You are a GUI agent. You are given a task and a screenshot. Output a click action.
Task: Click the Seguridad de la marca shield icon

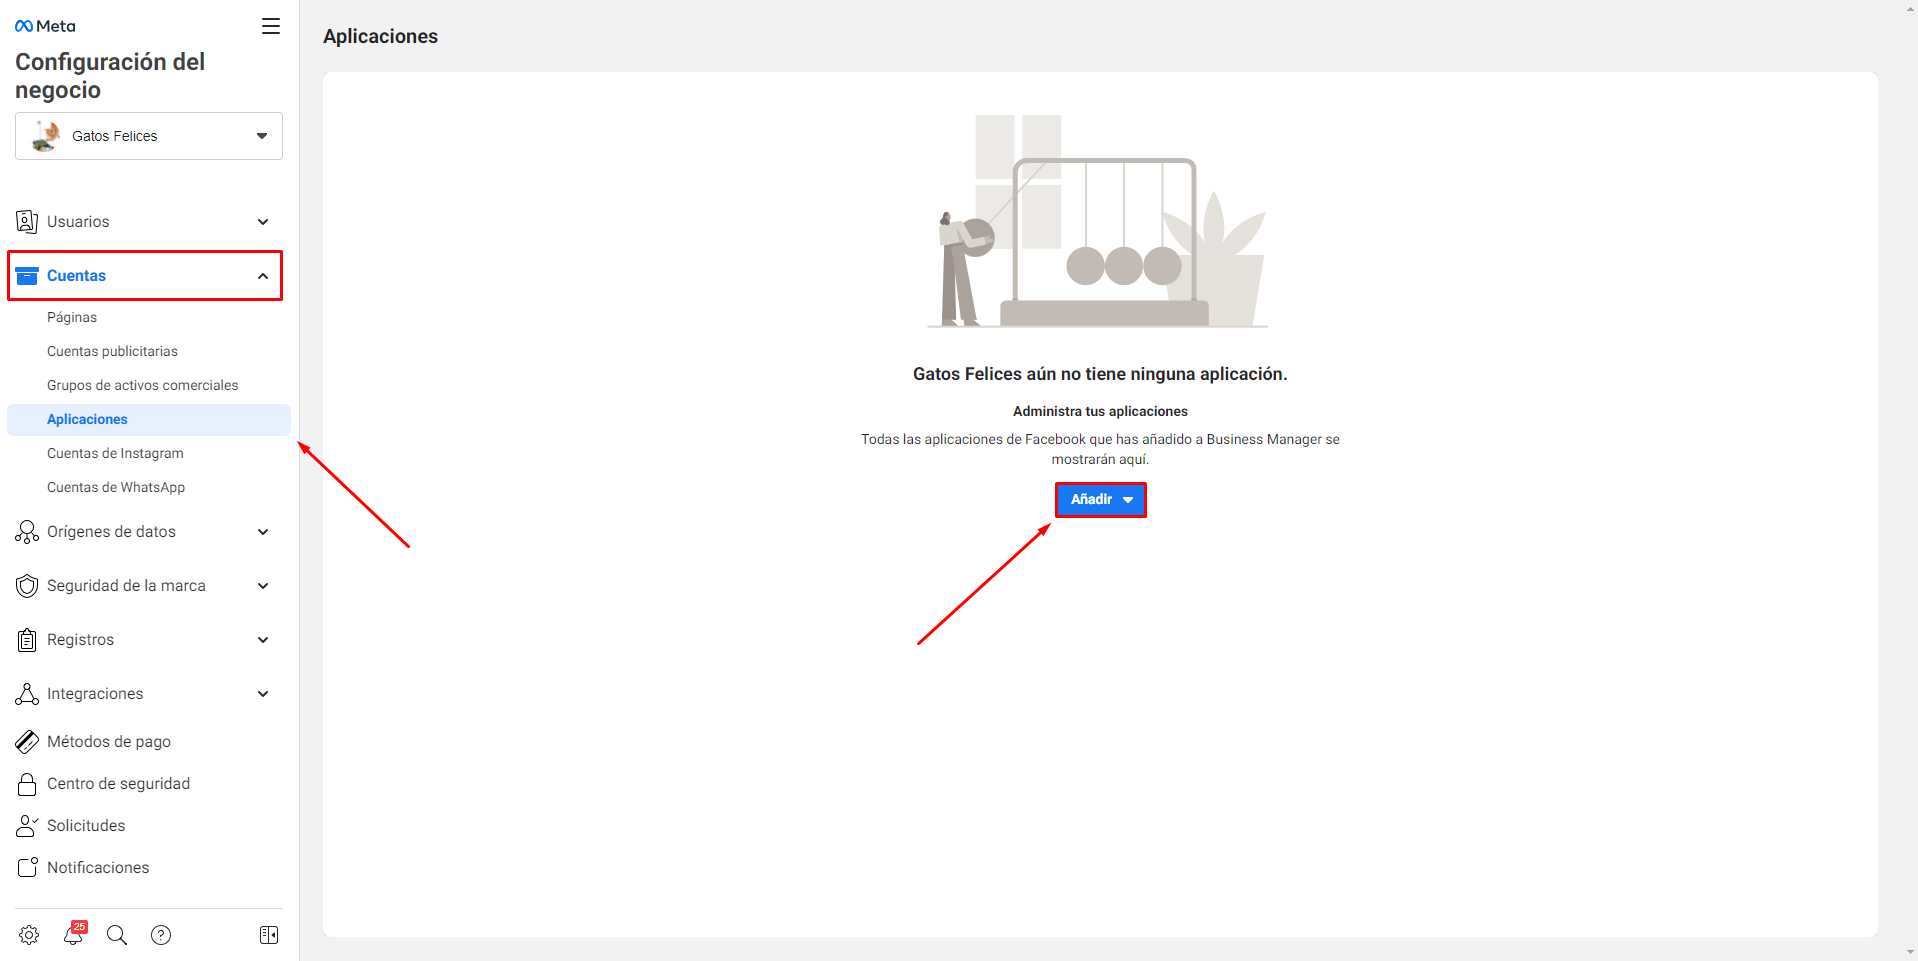click(27, 586)
